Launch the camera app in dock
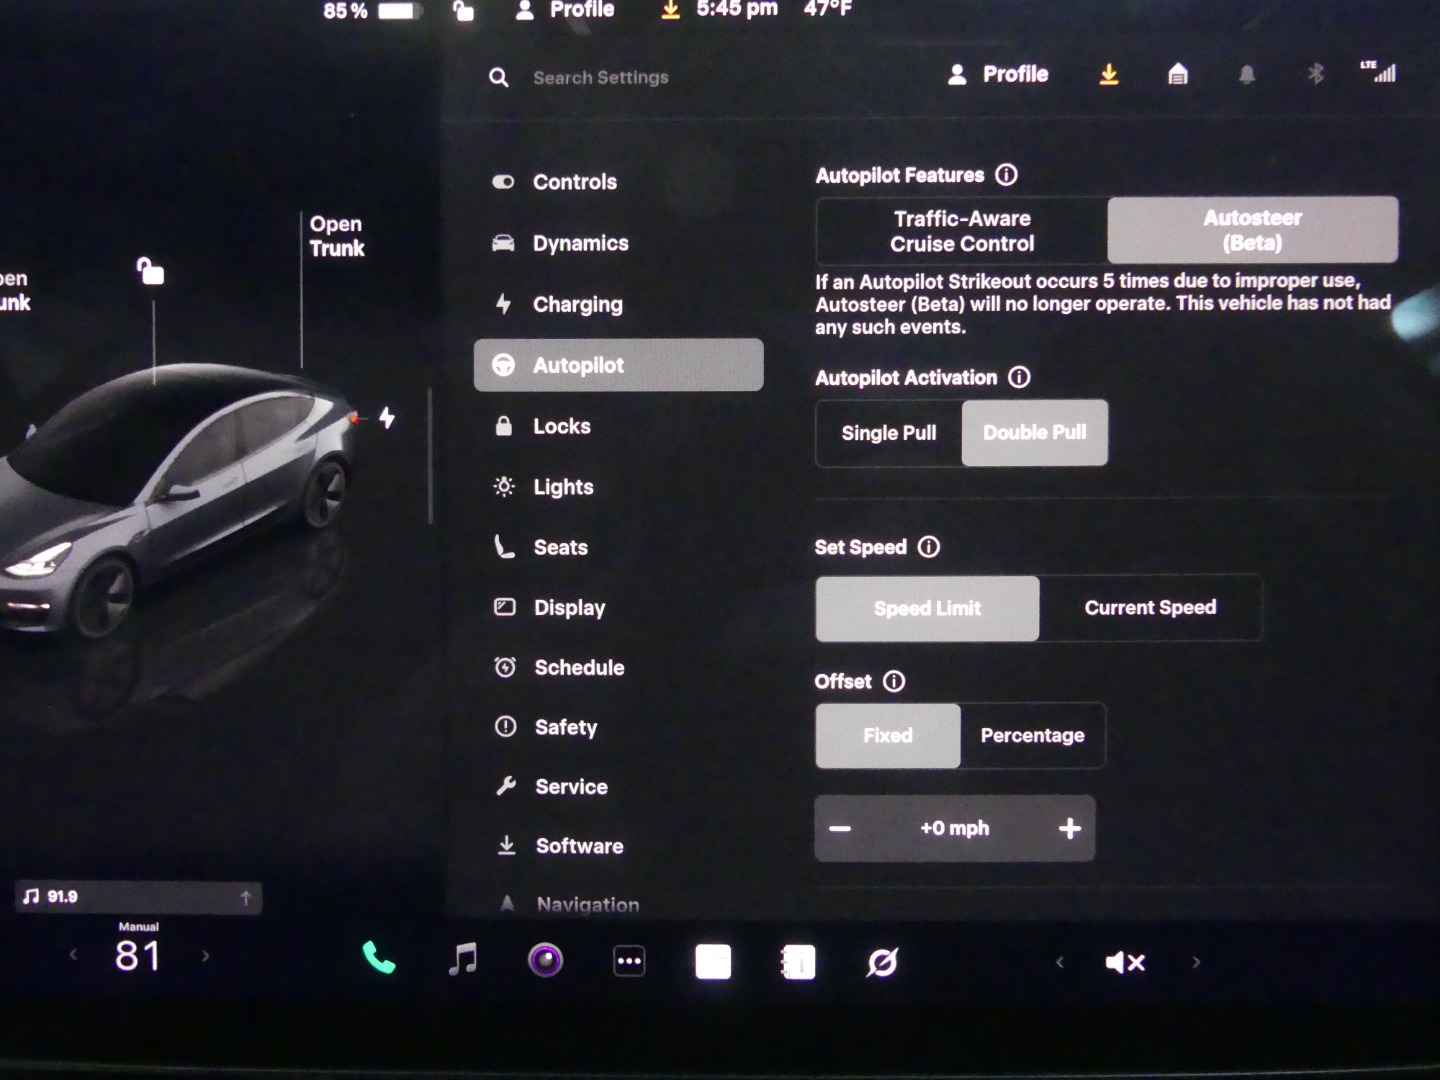The height and width of the screenshot is (1080, 1440). tap(545, 961)
